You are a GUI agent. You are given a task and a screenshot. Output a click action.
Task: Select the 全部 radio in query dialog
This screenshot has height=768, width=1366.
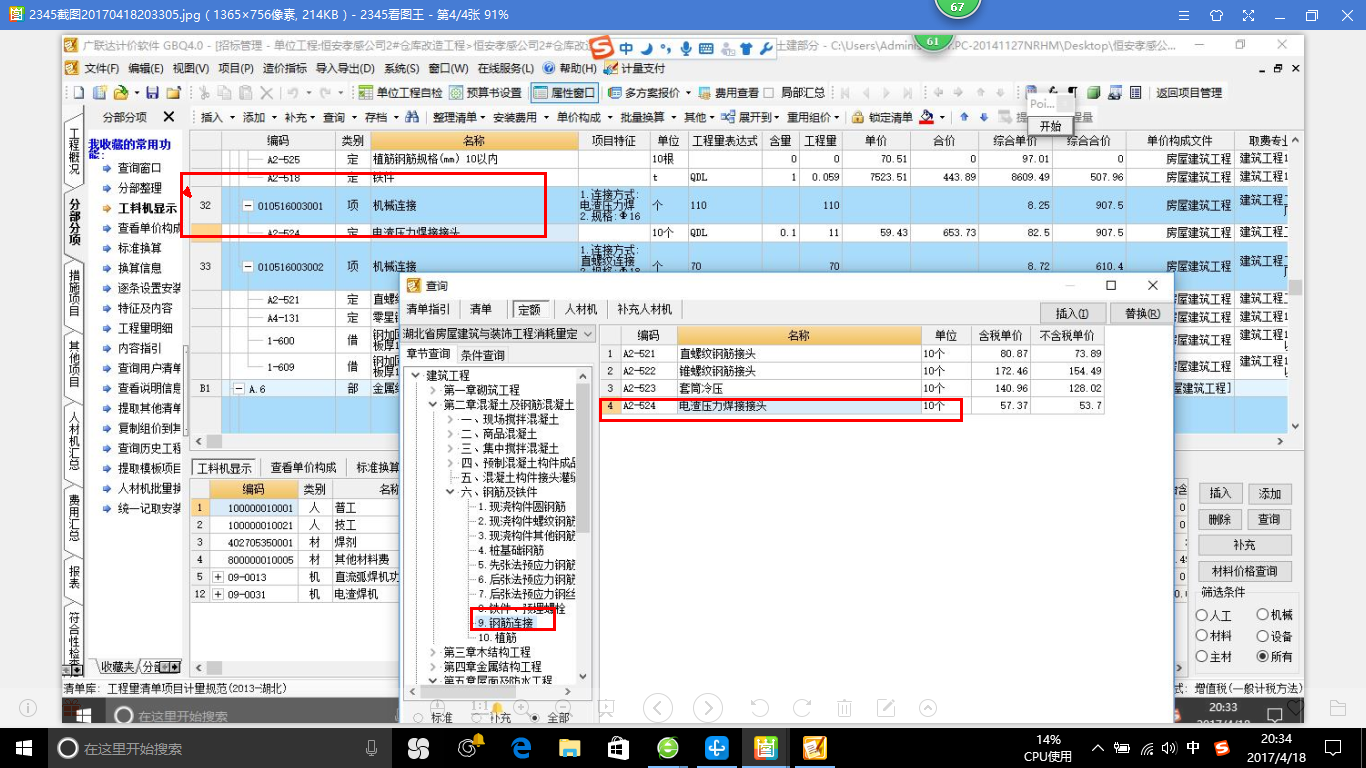(x=536, y=718)
